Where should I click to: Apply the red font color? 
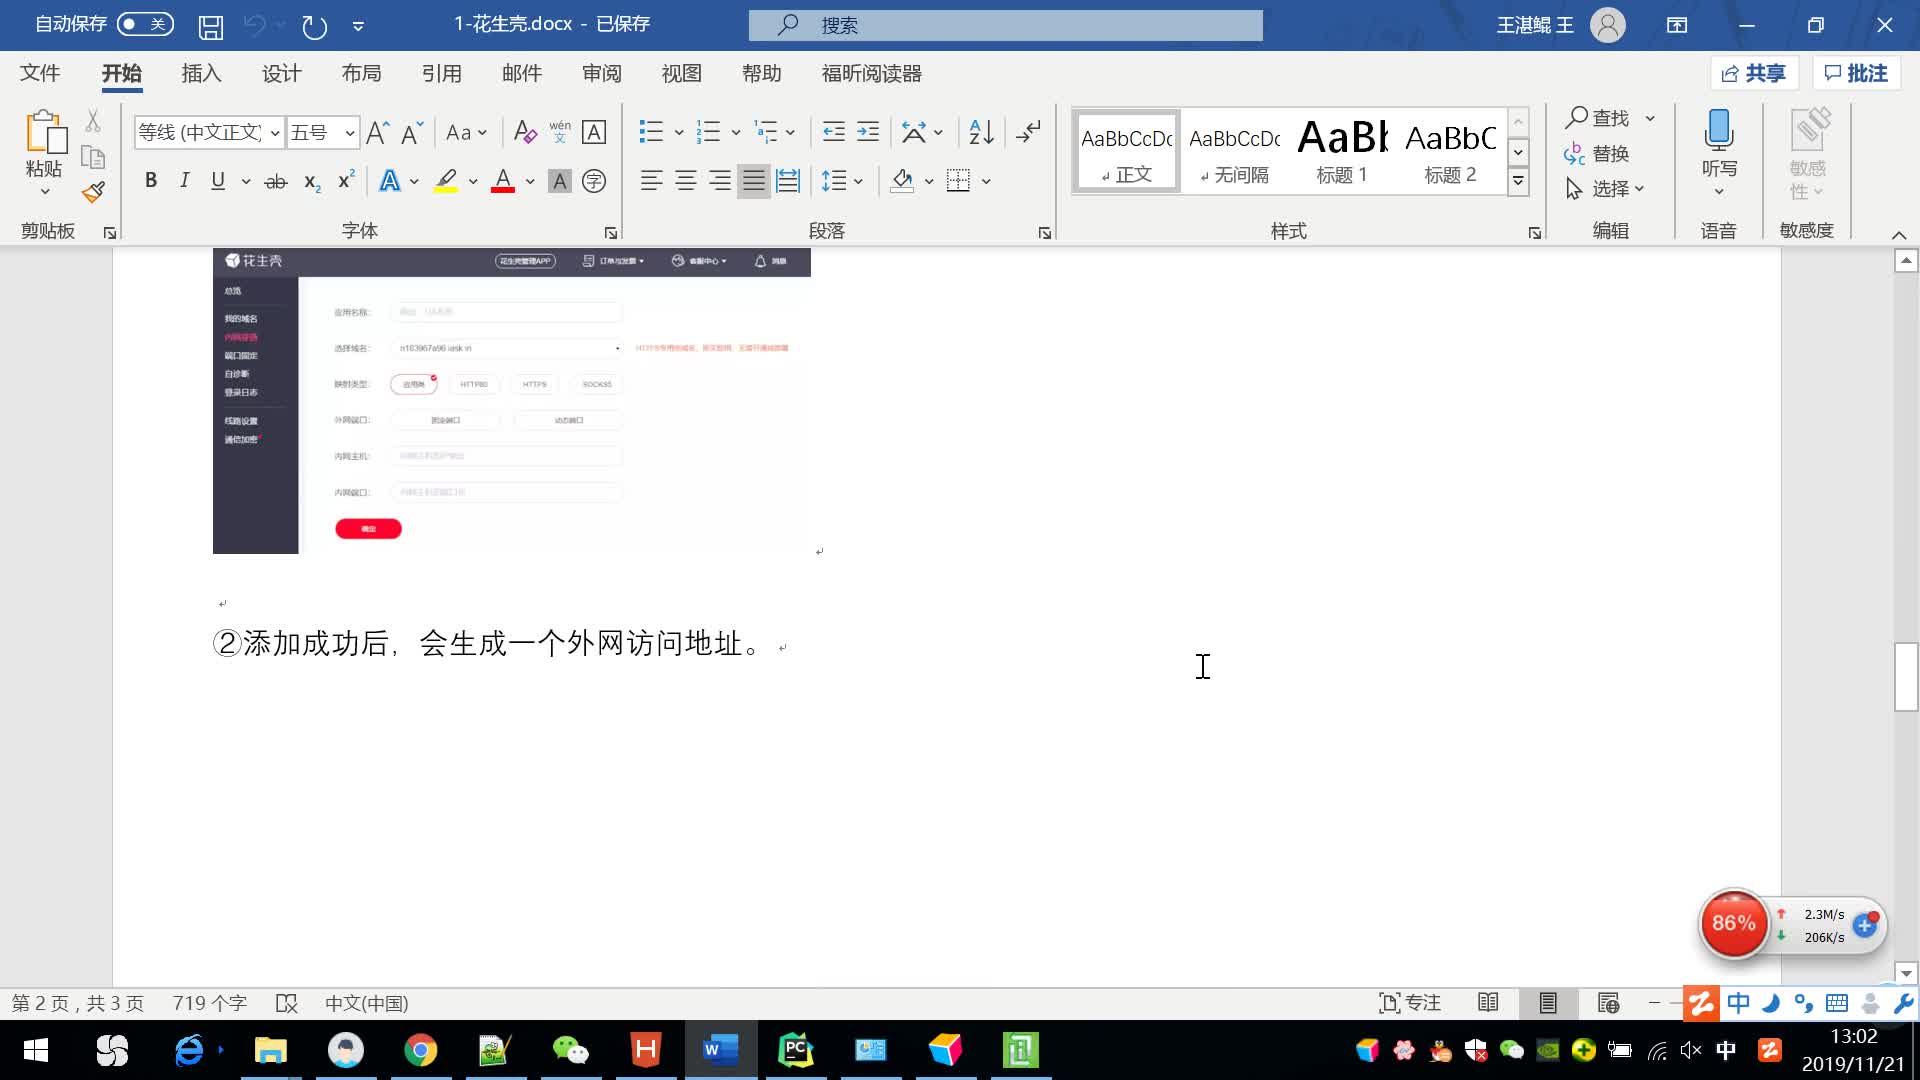coord(503,181)
